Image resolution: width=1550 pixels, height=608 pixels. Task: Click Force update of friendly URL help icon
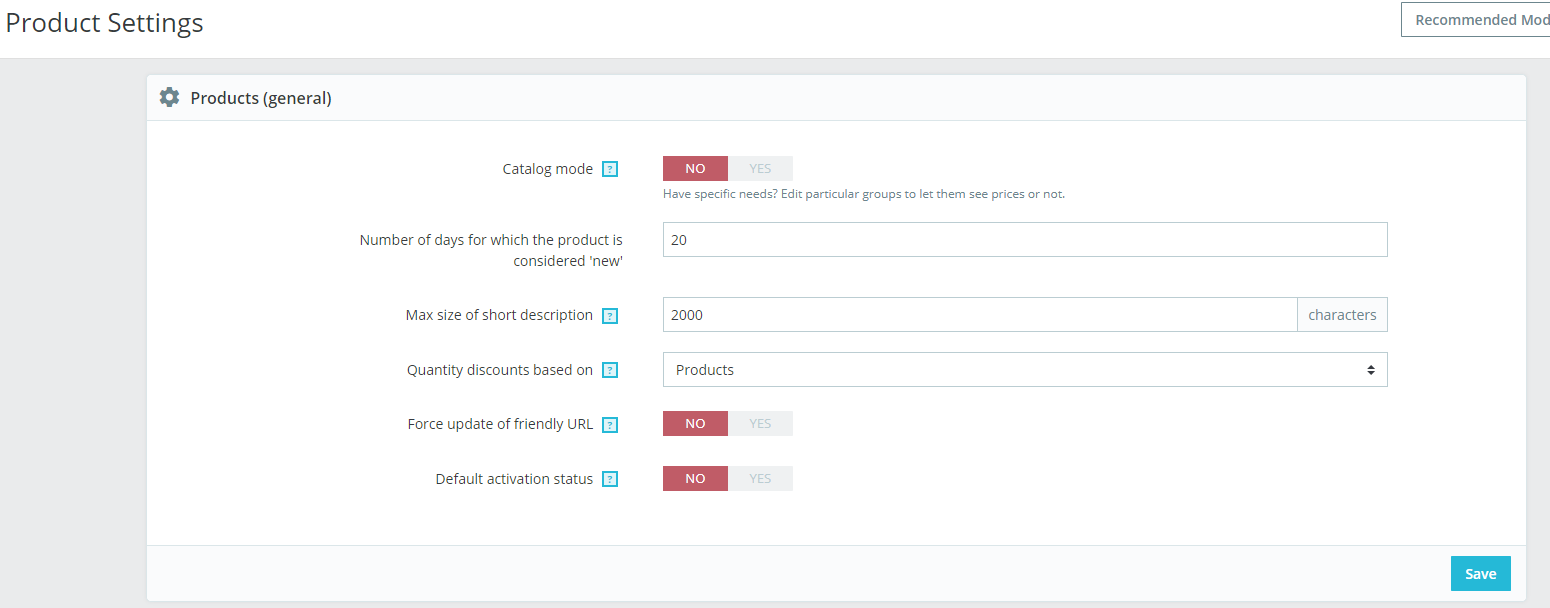pos(610,425)
